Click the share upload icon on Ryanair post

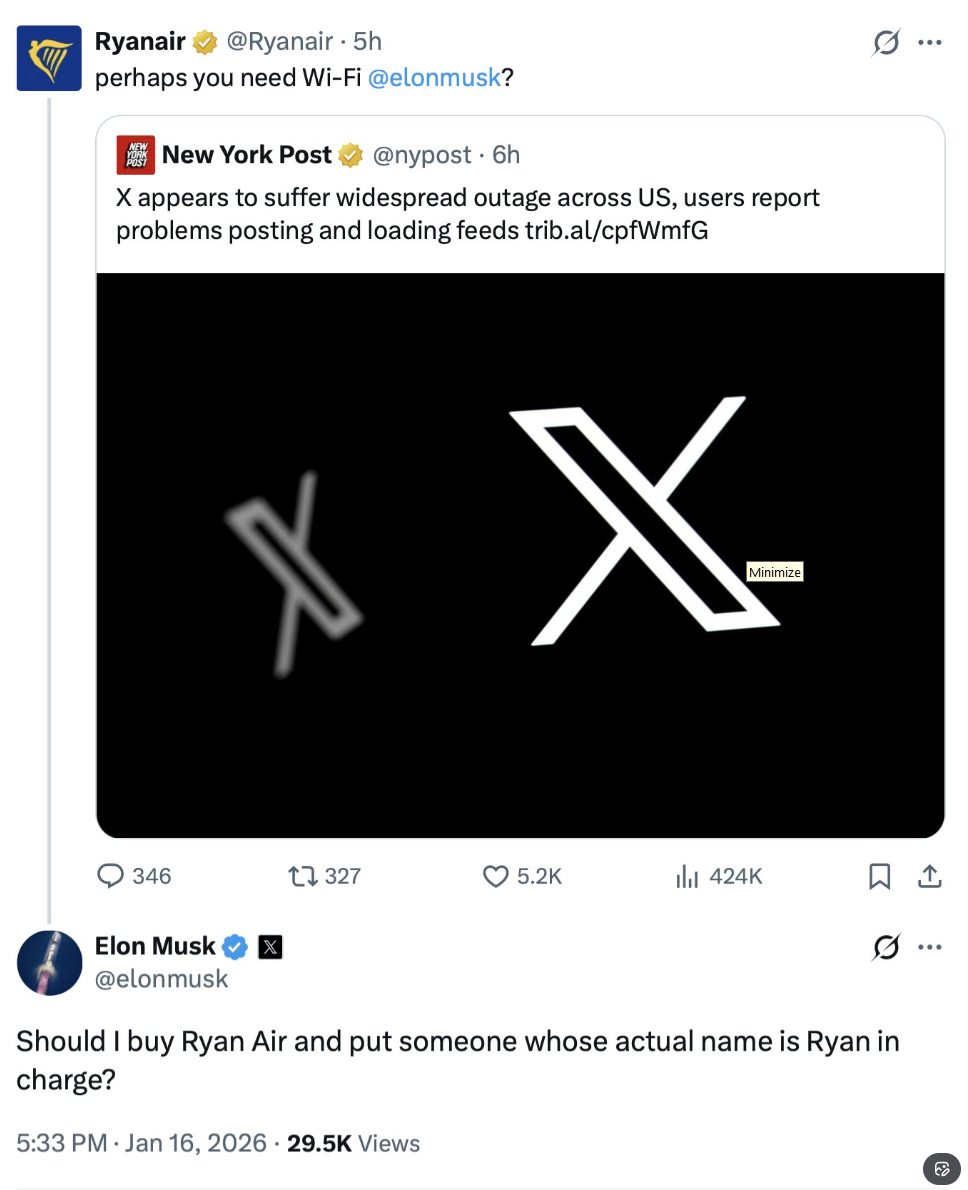pyautogui.click(x=930, y=877)
